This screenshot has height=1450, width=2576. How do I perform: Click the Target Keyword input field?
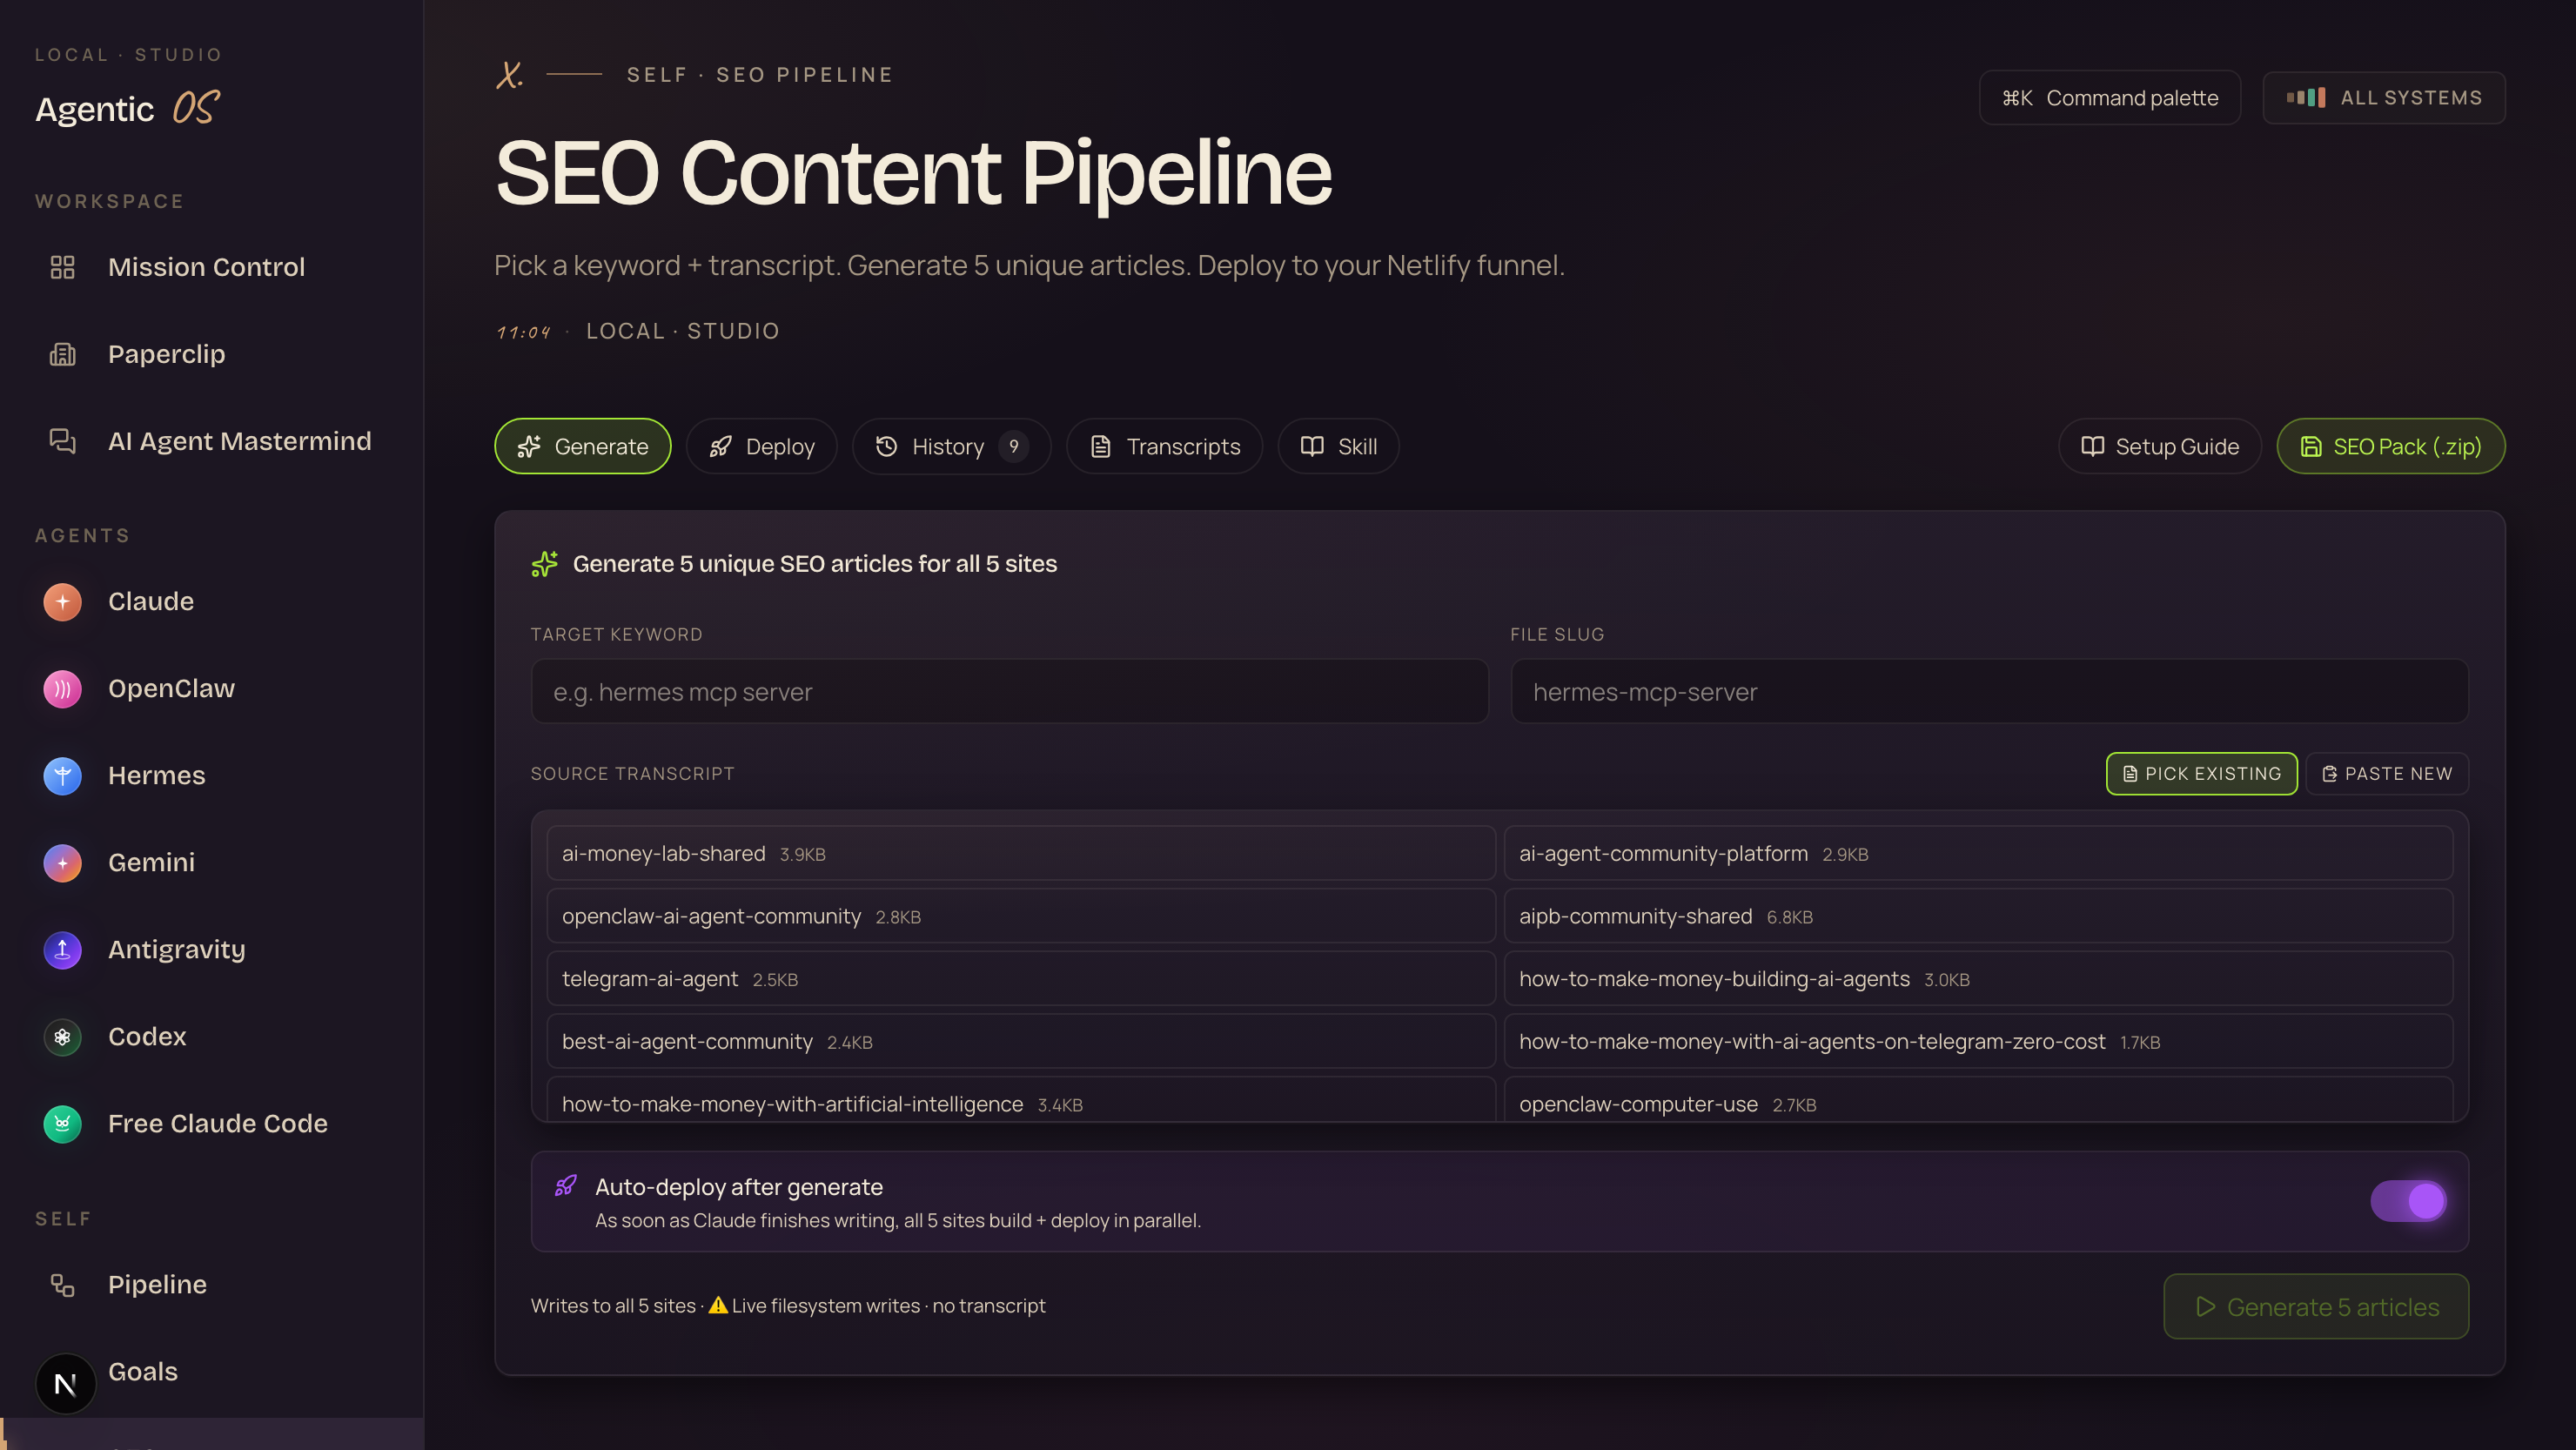[1009, 692]
